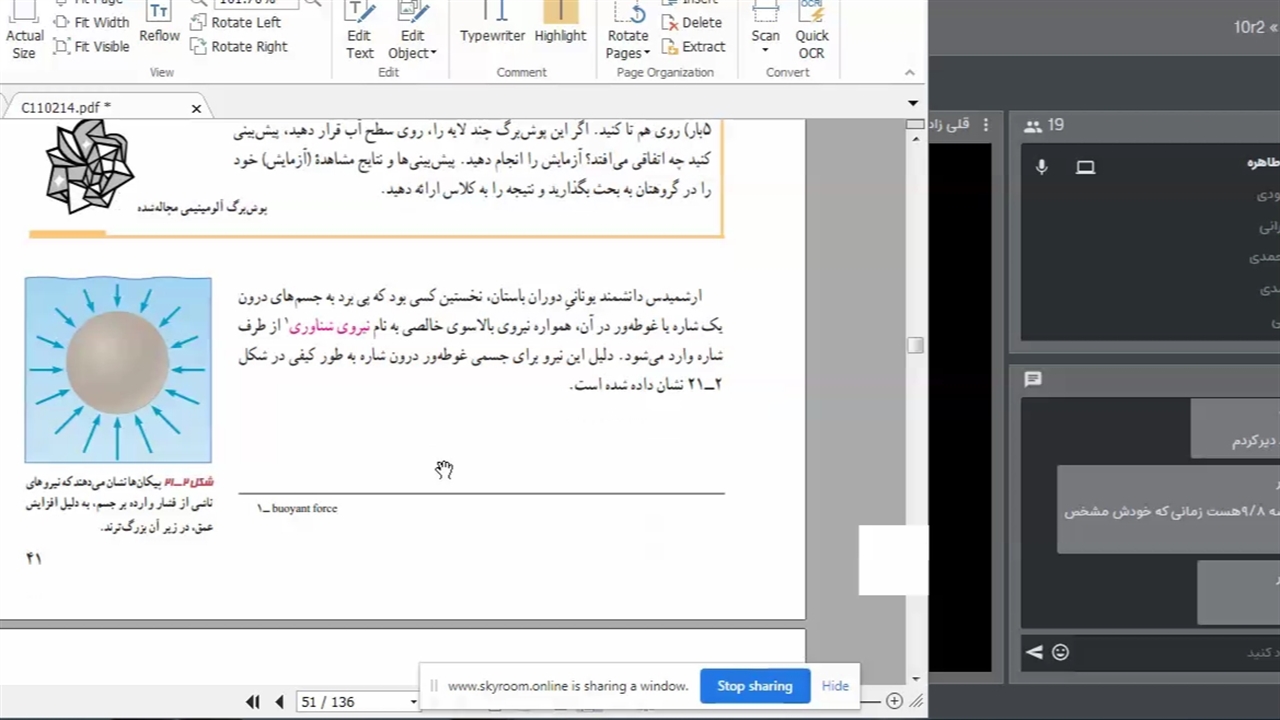The image size is (1280, 720).
Task: Click the zoom in plus button
Action: pyautogui.click(x=894, y=701)
